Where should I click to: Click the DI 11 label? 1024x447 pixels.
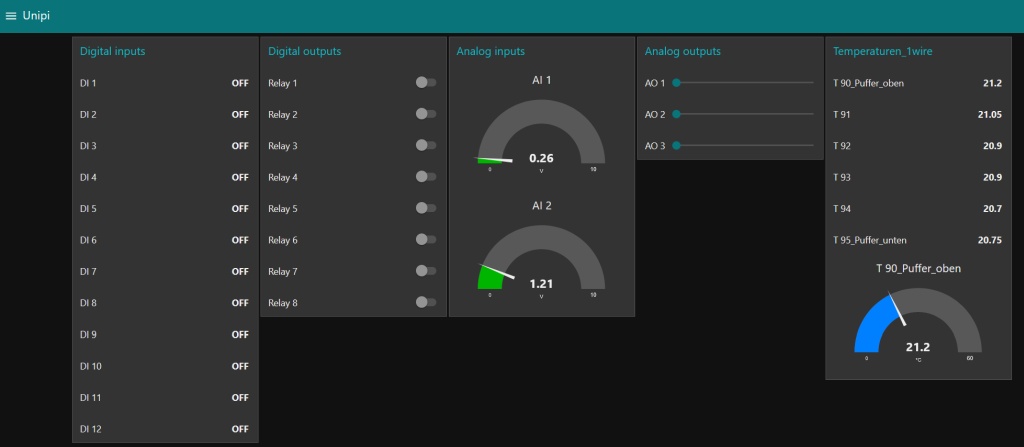tap(91, 397)
